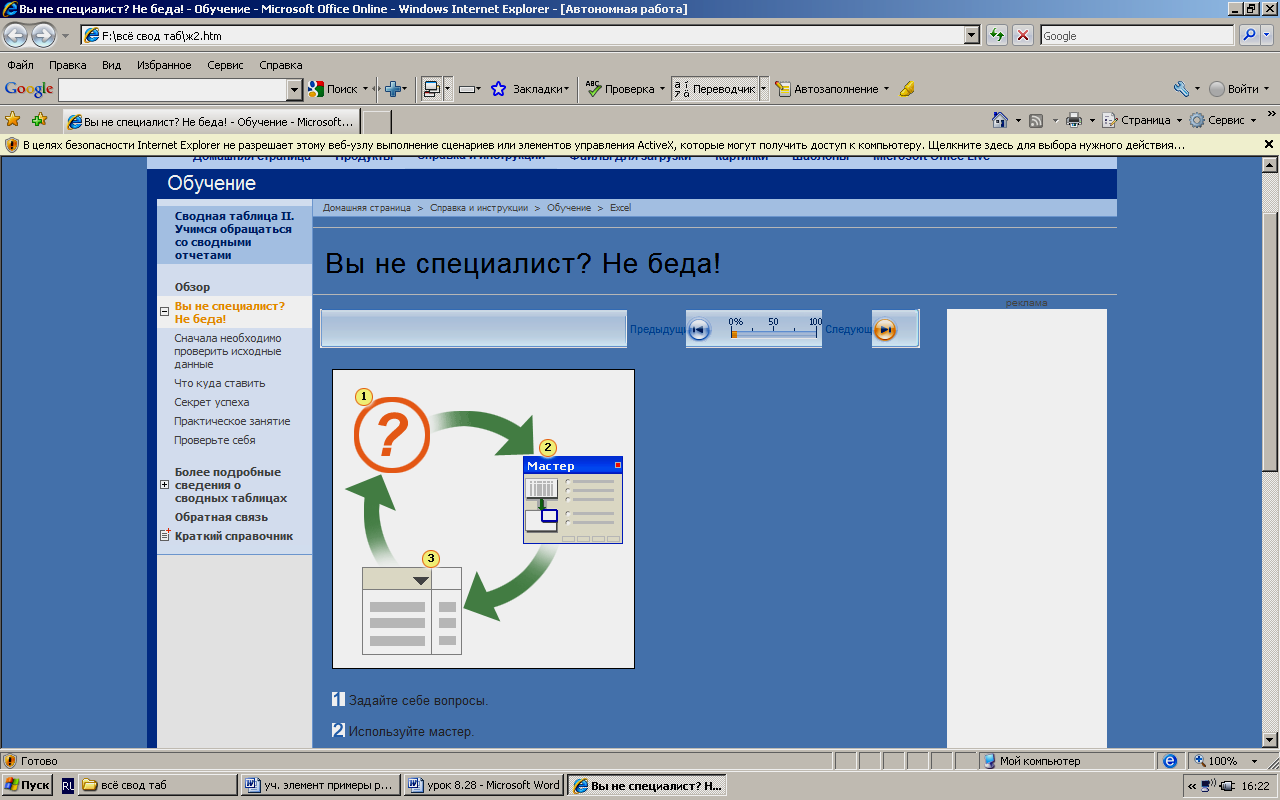Click the lesson progress slider bar

[x=773, y=335]
